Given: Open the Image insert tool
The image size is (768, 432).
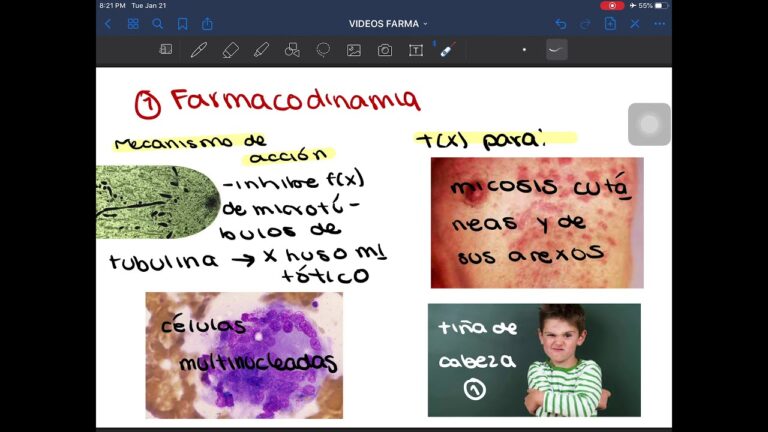Looking at the screenshot, I should tap(354, 50).
